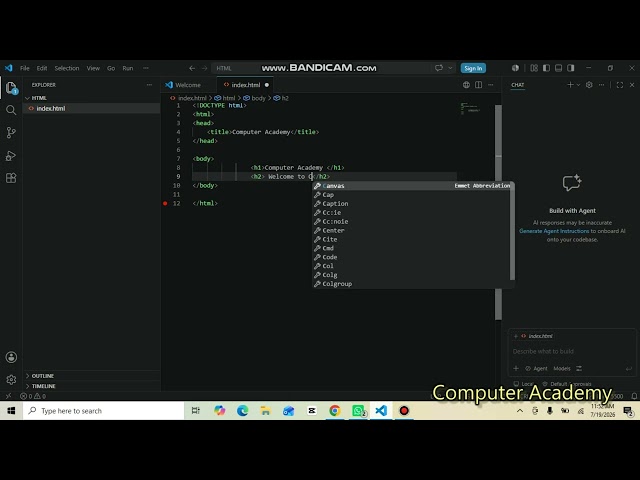Toggle the Secondary Side Bar

[x=571, y=68]
